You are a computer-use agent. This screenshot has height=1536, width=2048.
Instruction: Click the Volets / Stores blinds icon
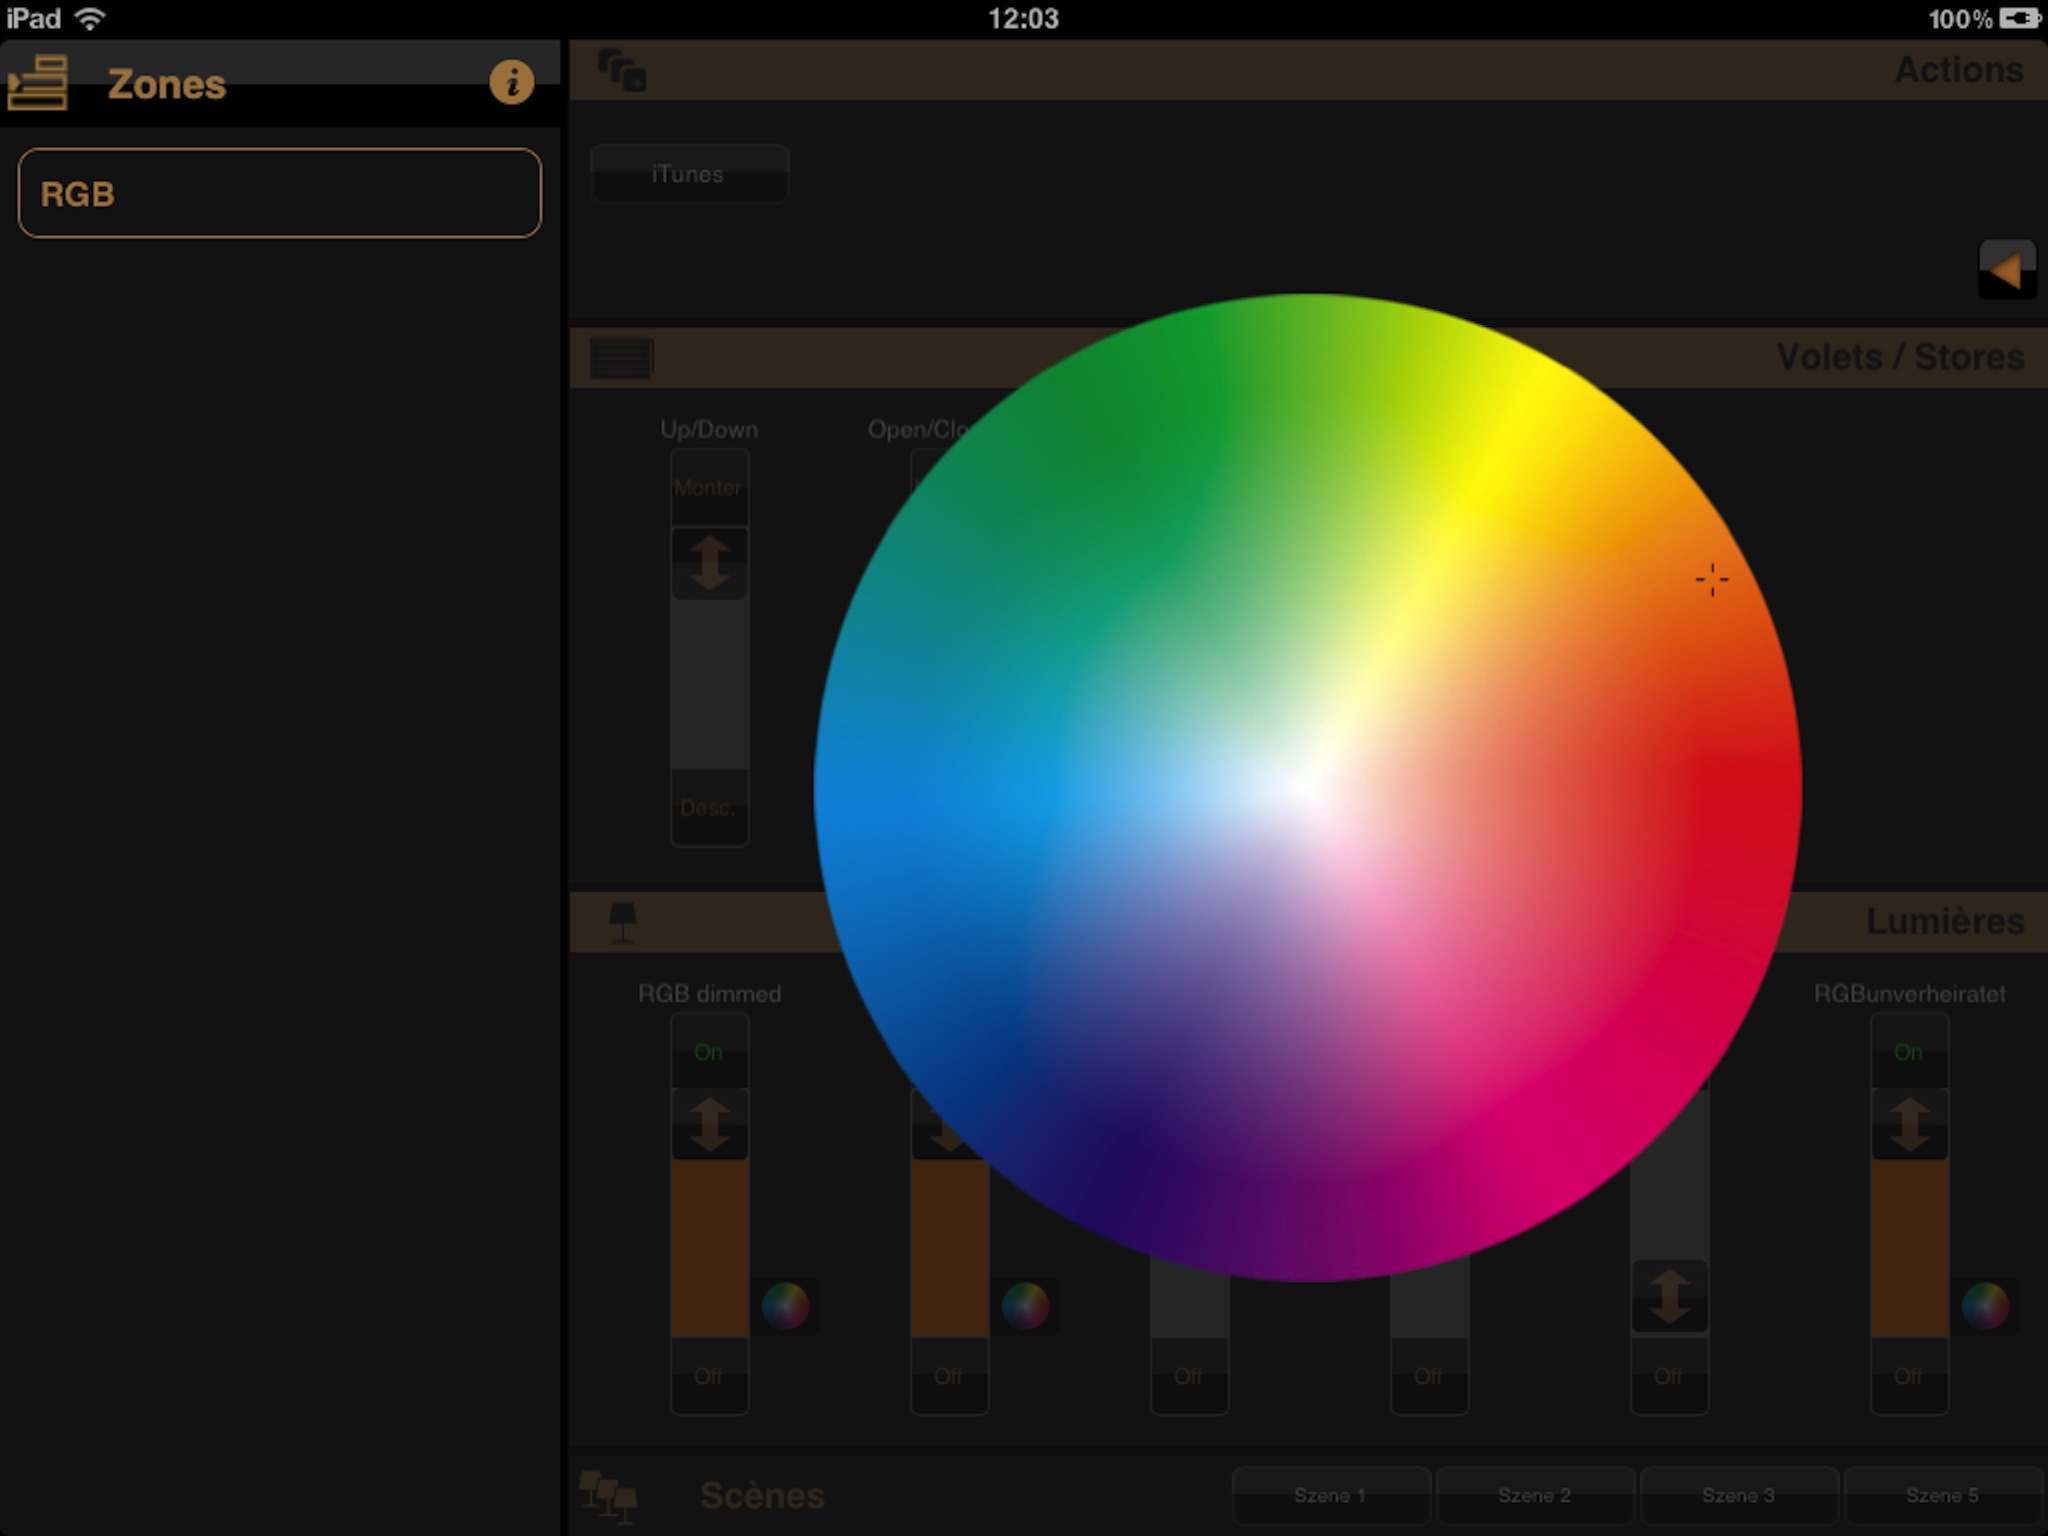tap(621, 358)
